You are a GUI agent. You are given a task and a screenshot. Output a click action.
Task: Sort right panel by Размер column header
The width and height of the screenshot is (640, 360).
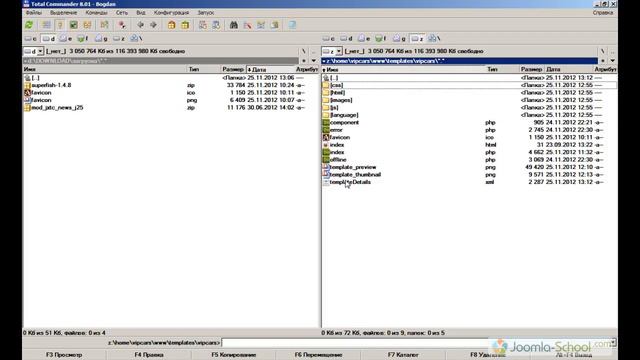pyautogui.click(x=531, y=69)
